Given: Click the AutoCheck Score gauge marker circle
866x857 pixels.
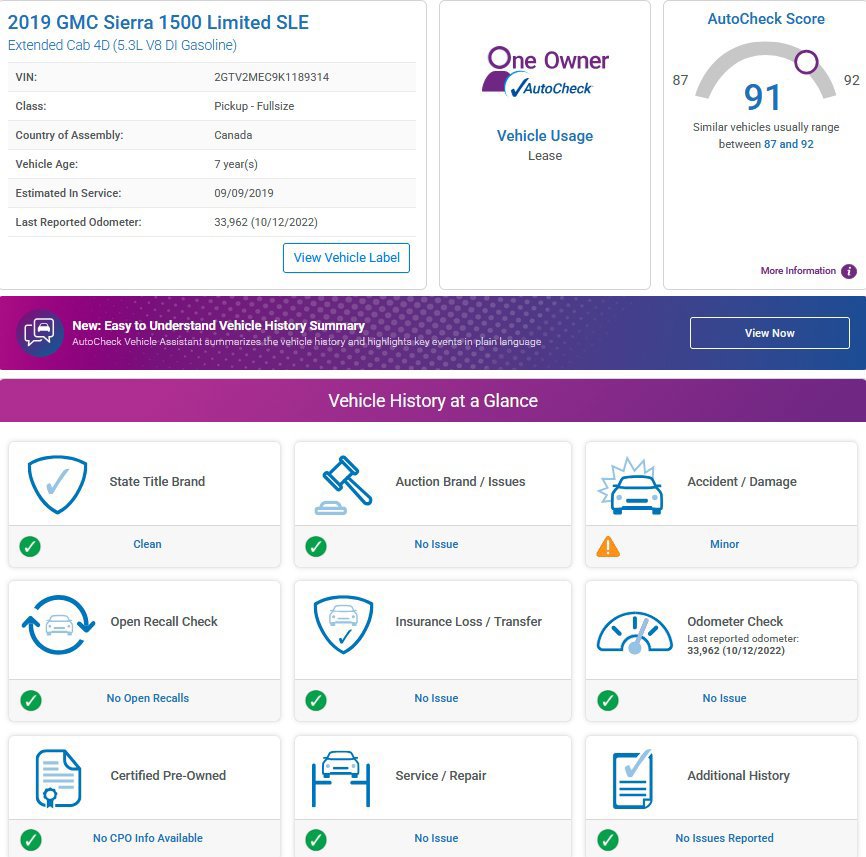Looking at the screenshot, I should click(806, 62).
